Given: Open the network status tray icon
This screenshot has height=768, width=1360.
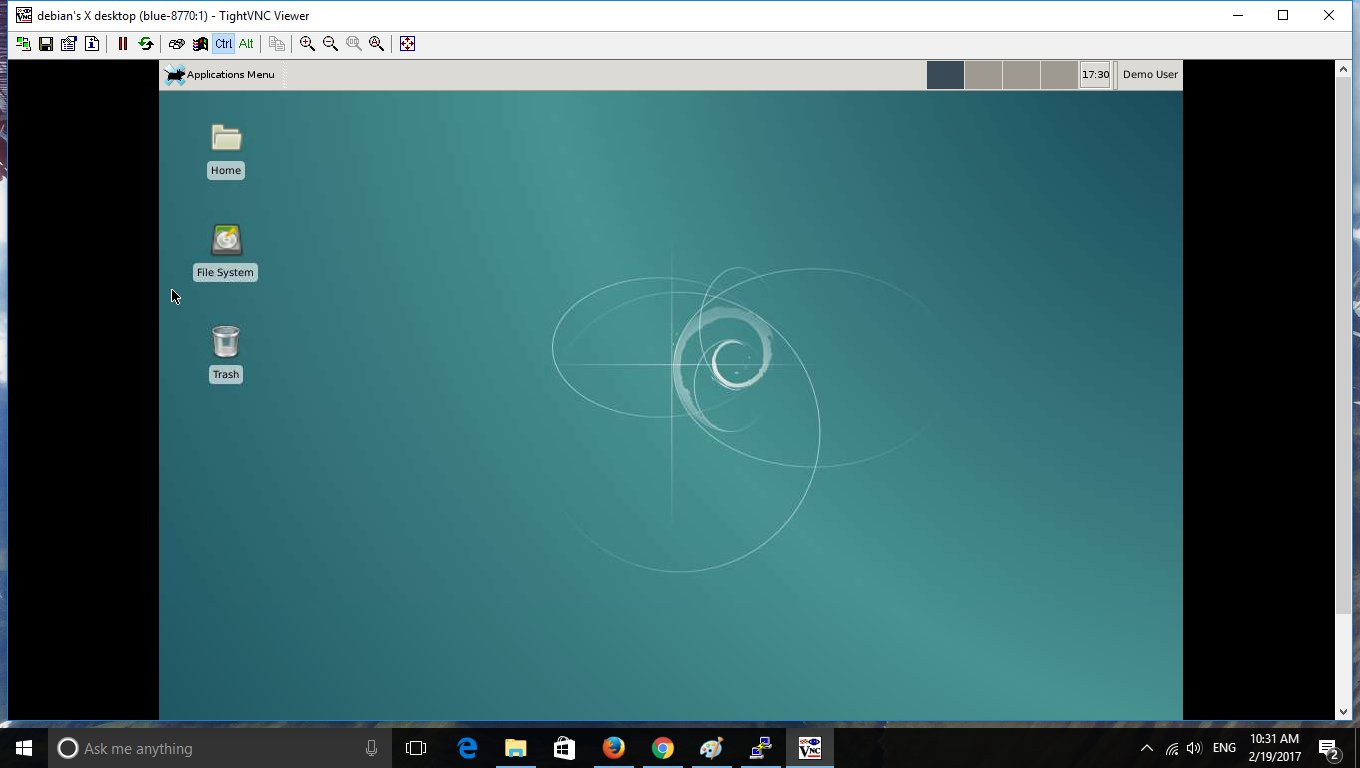Looking at the screenshot, I should coord(1171,748).
